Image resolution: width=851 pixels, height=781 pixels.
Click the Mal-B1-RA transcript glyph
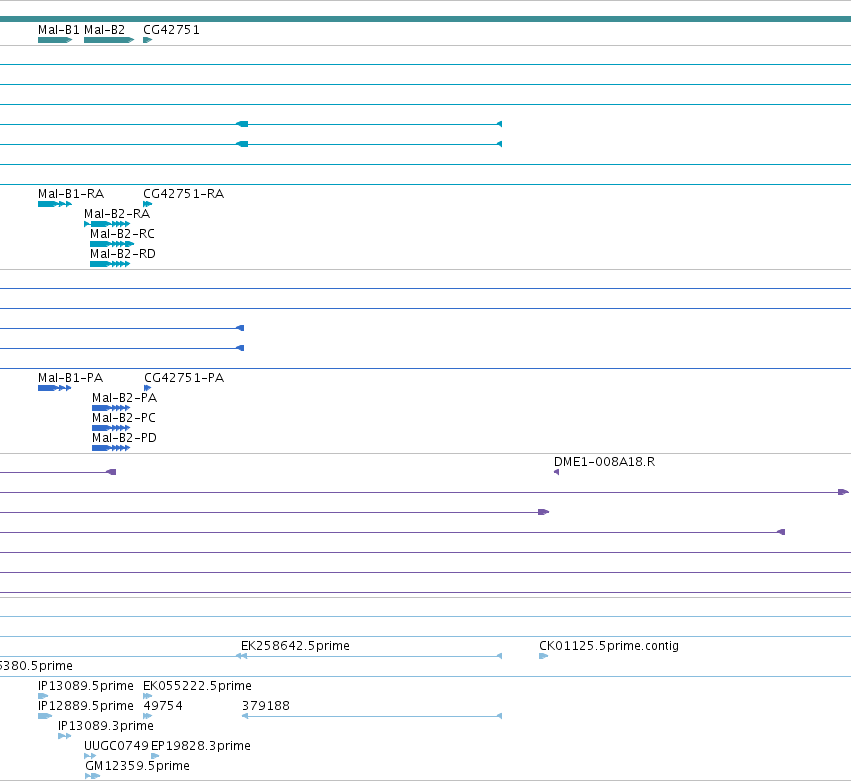point(55,204)
